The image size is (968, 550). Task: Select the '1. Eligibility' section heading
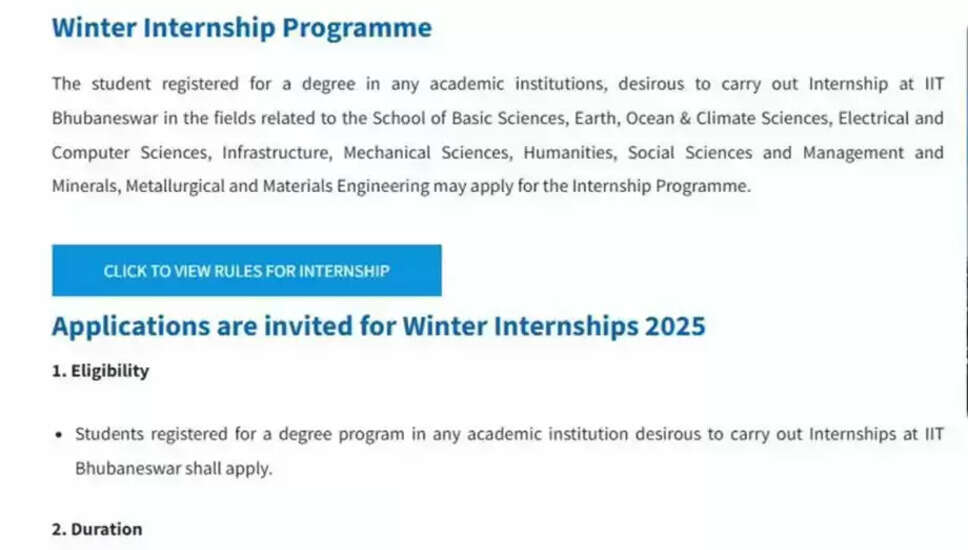point(100,371)
